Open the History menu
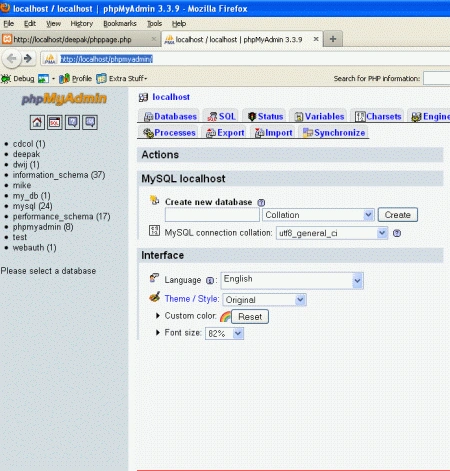The image size is (450, 471). click(x=82, y=24)
